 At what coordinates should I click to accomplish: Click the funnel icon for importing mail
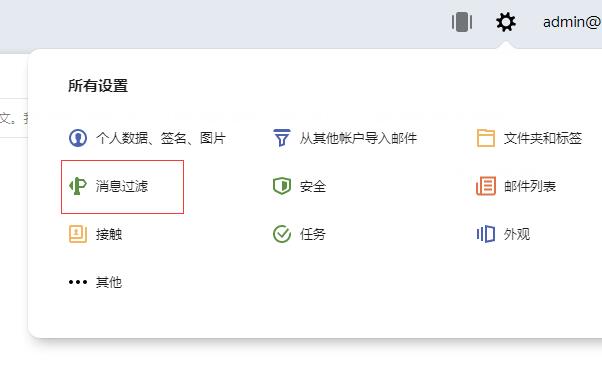click(281, 138)
